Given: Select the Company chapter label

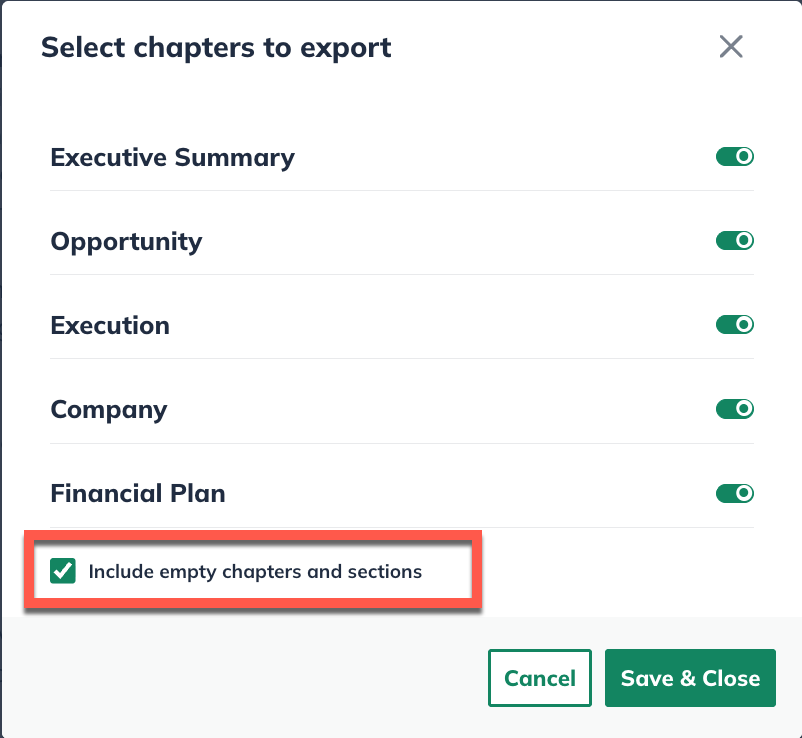Looking at the screenshot, I should (108, 409).
